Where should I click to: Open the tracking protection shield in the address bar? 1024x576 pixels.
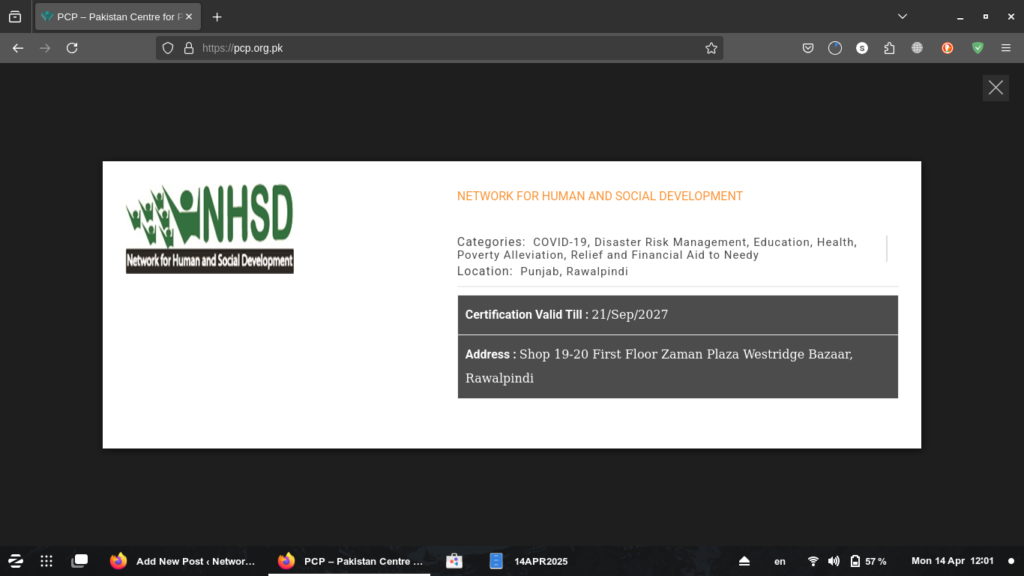pos(168,48)
